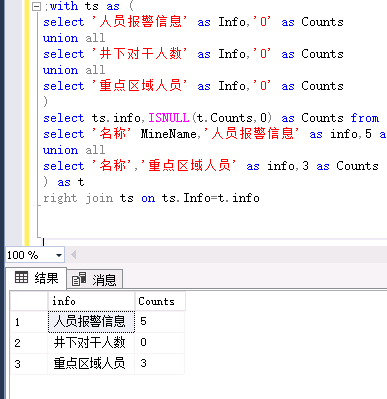This screenshot has height=399, width=387.
Task: Select row header 1 in results grid
Action: tap(29, 322)
